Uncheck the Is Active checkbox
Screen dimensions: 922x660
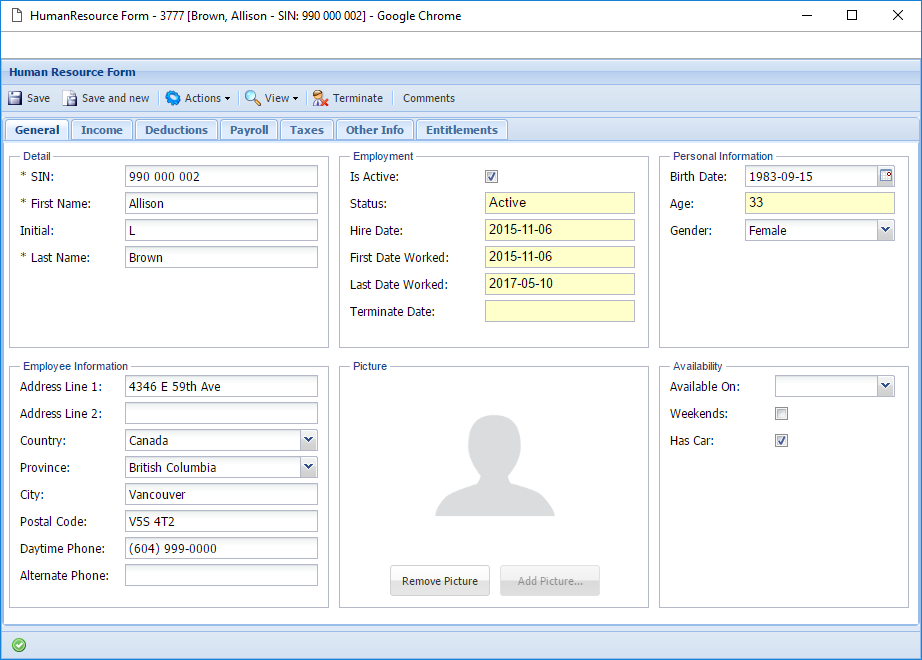click(491, 177)
